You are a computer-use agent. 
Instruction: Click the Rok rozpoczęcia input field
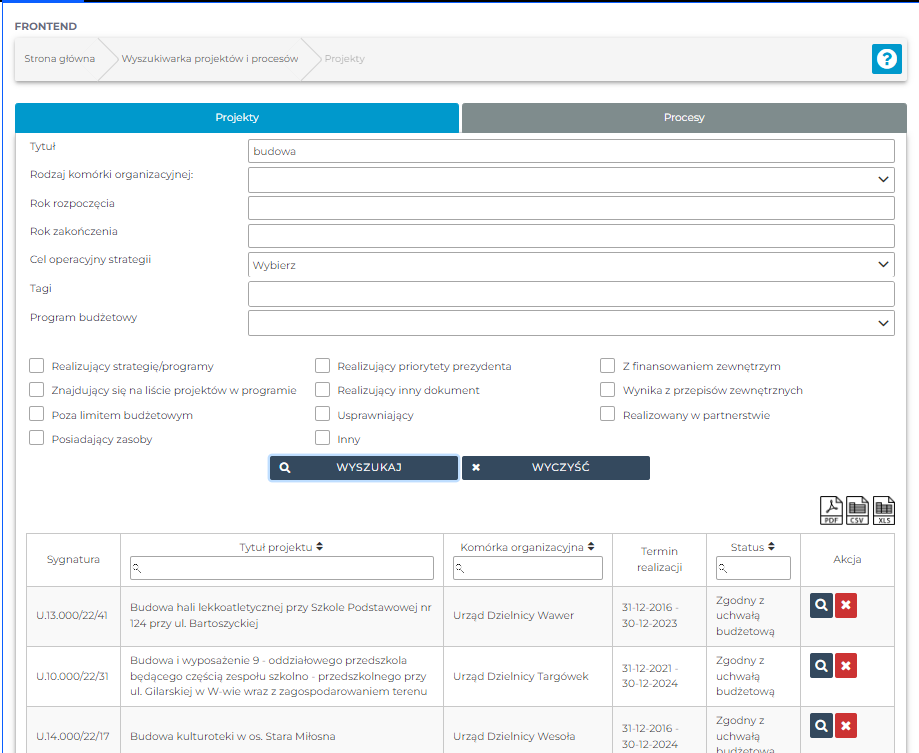point(571,208)
